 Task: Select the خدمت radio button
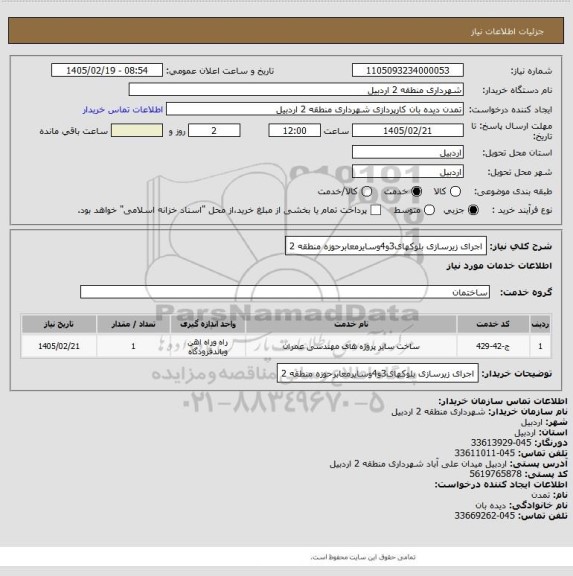[417, 191]
